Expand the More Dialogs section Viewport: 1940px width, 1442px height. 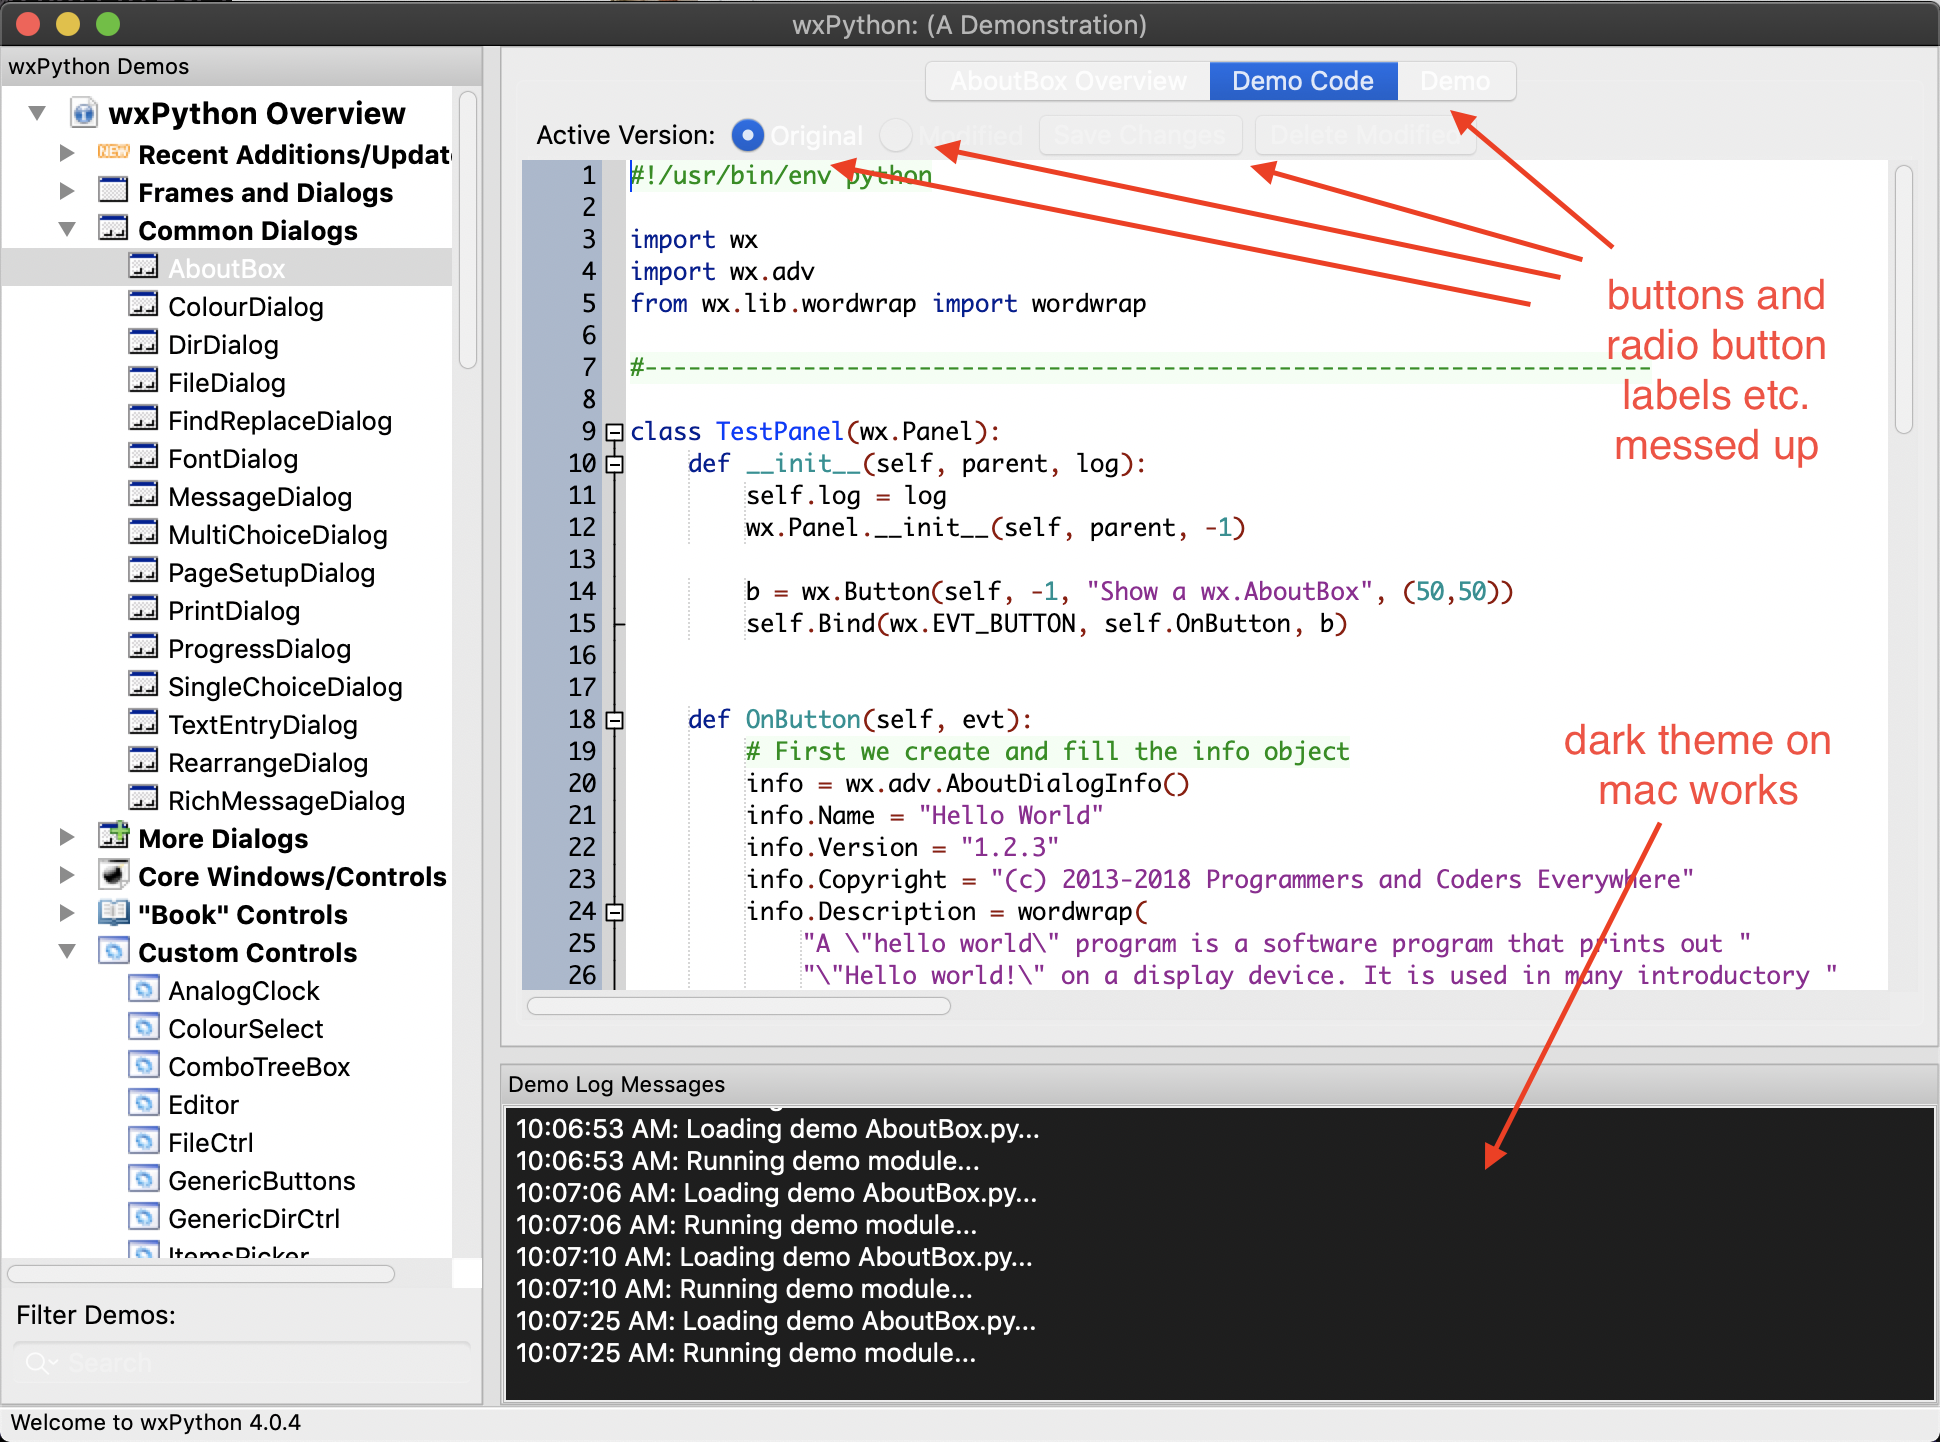[55, 836]
